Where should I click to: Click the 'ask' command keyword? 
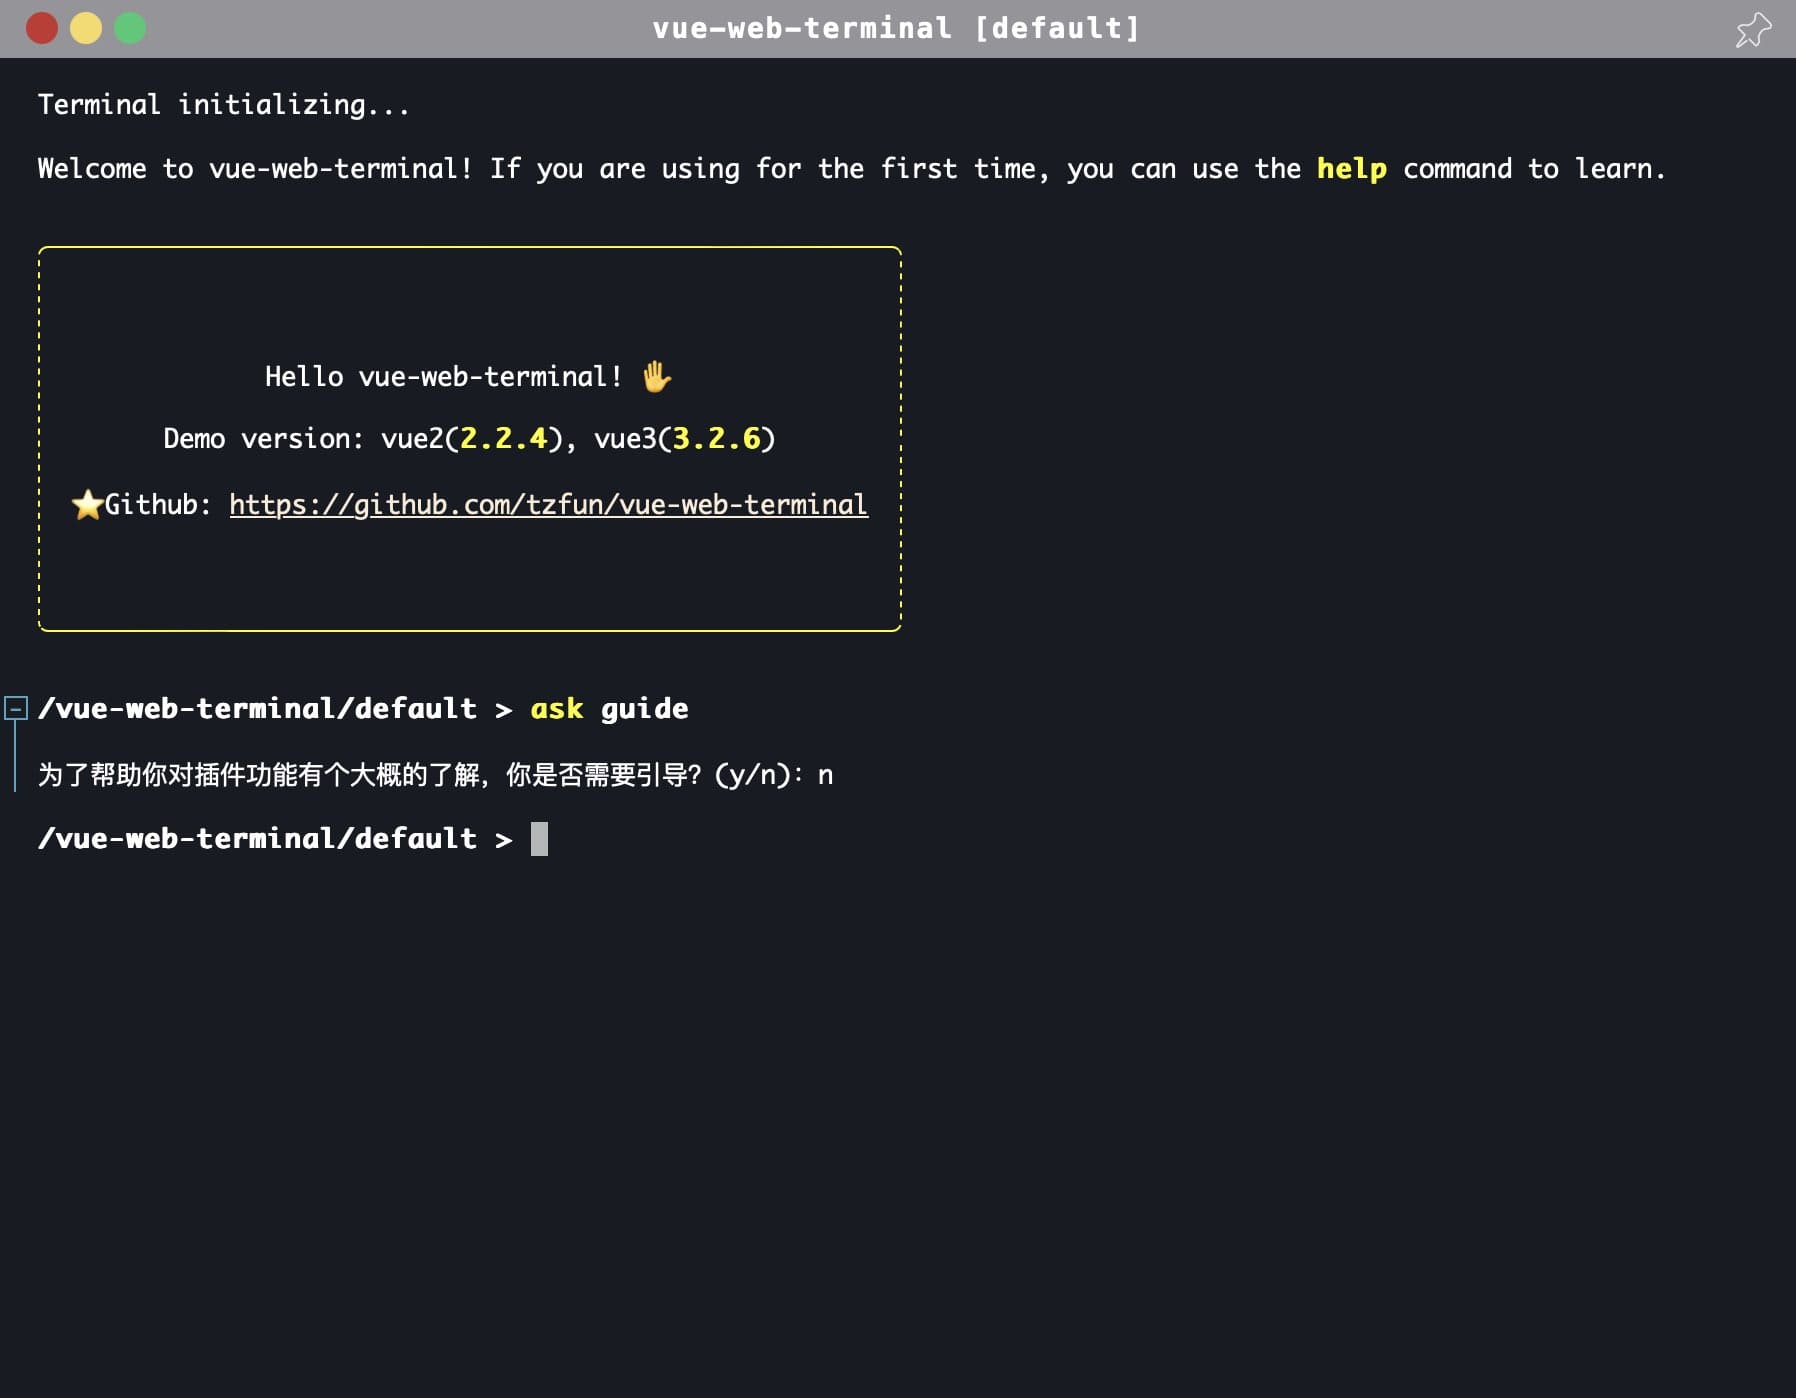coord(556,709)
